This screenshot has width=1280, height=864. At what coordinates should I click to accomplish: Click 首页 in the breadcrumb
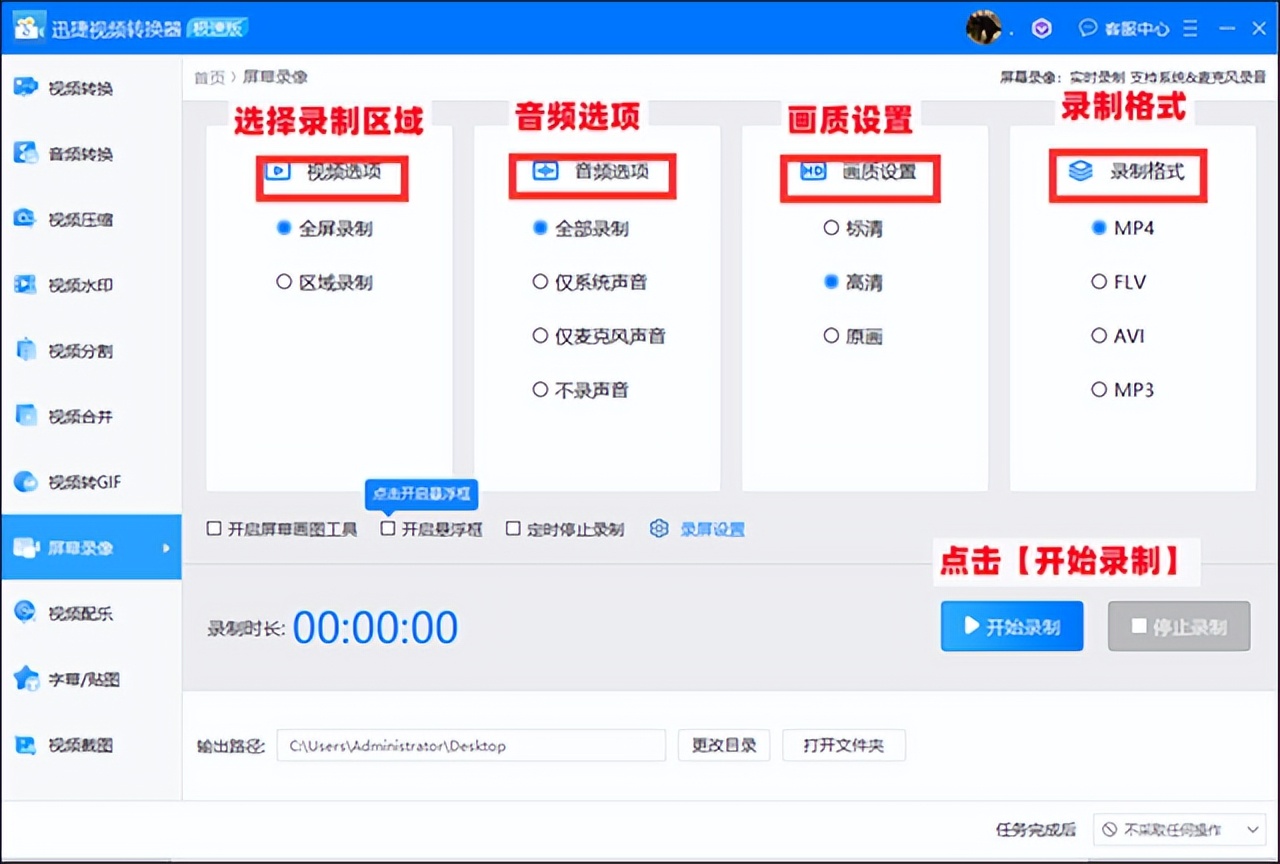210,76
